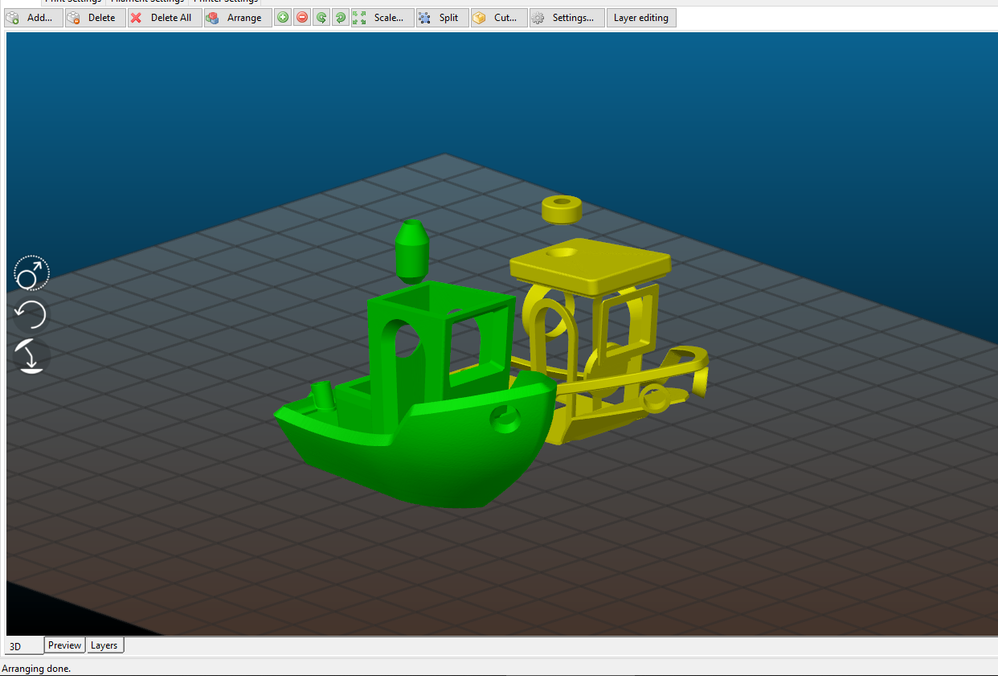Viewport: 998px width, 676px height.
Task: Click the rotate clockwise toolbar icon
Action: (341, 18)
